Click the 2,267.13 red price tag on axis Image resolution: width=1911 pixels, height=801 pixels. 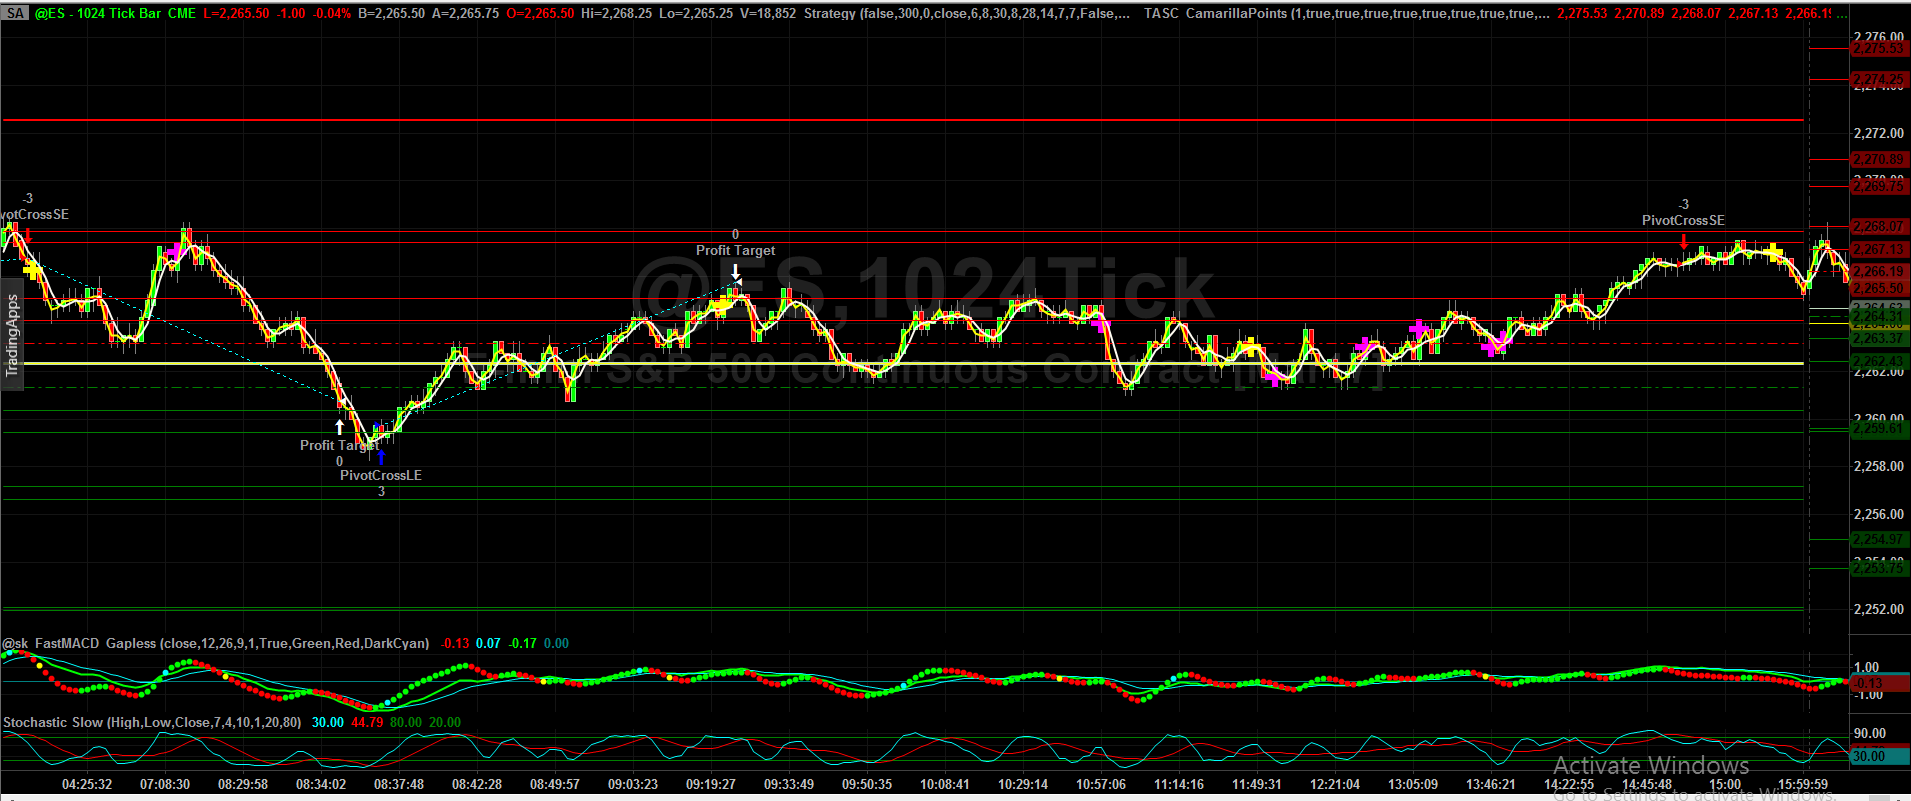click(x=1878, y=249)
